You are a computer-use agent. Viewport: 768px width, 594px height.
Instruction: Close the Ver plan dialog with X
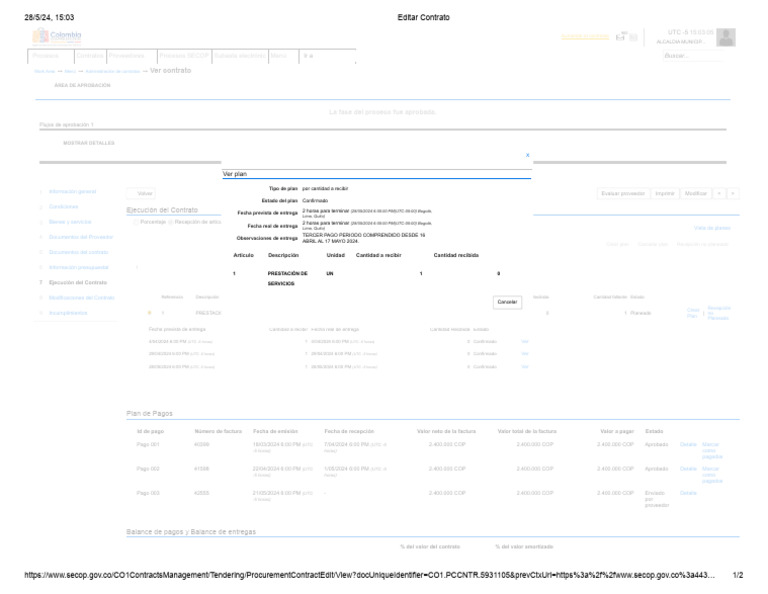(x=528, y=155)
